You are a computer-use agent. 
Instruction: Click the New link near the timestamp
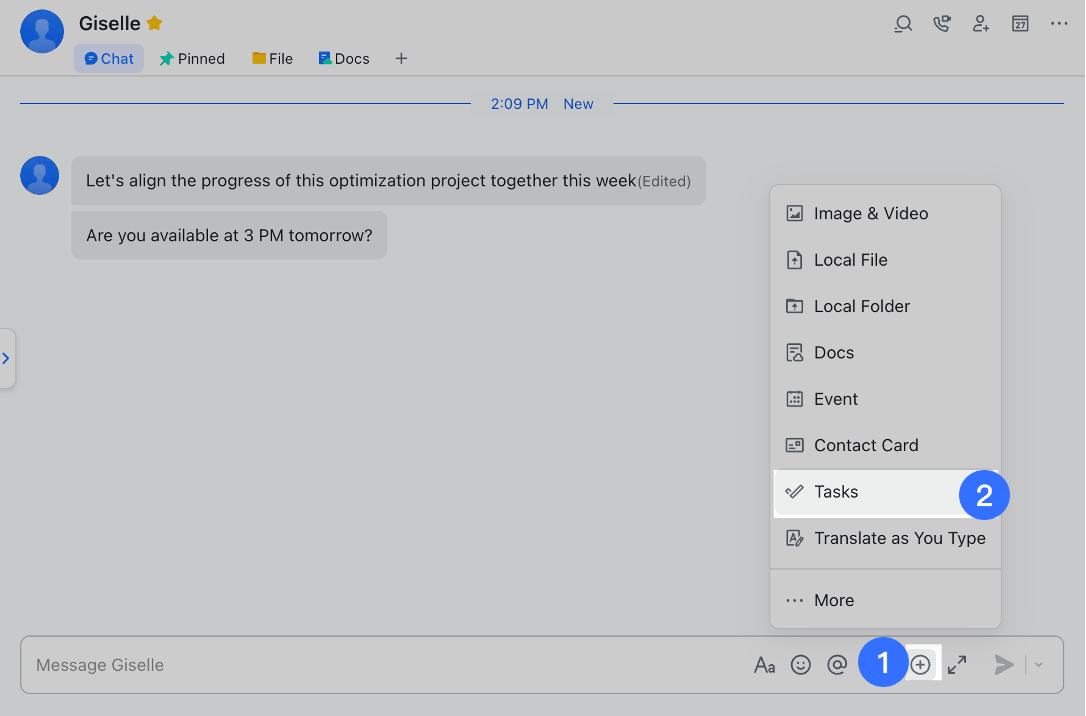tap(578, 103)
